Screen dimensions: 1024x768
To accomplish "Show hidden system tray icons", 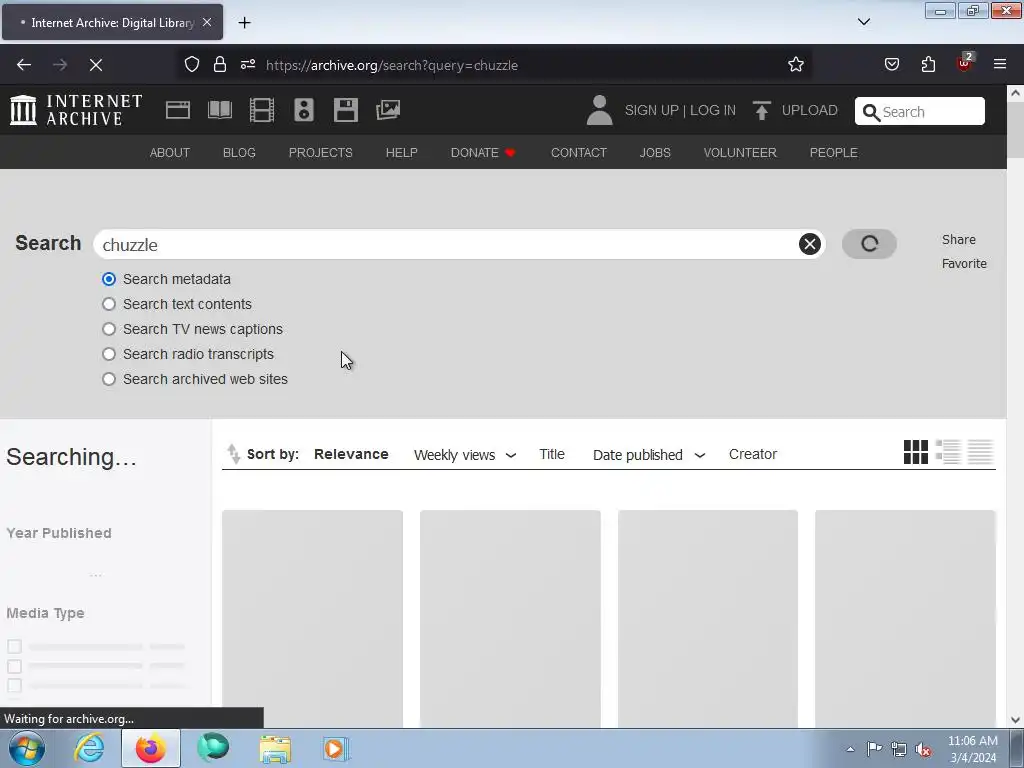I will click(x=850, y=748).
